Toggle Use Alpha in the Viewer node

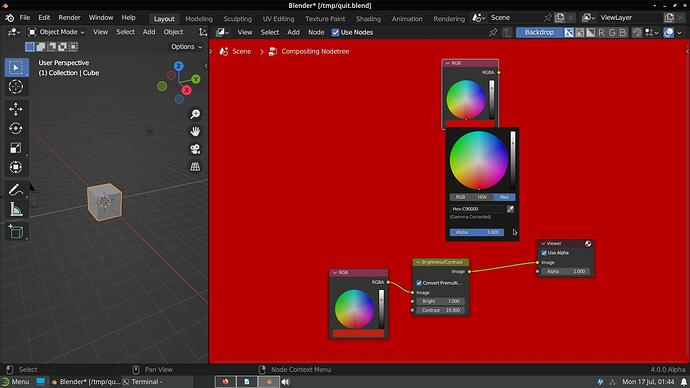[x=544, y=253]
